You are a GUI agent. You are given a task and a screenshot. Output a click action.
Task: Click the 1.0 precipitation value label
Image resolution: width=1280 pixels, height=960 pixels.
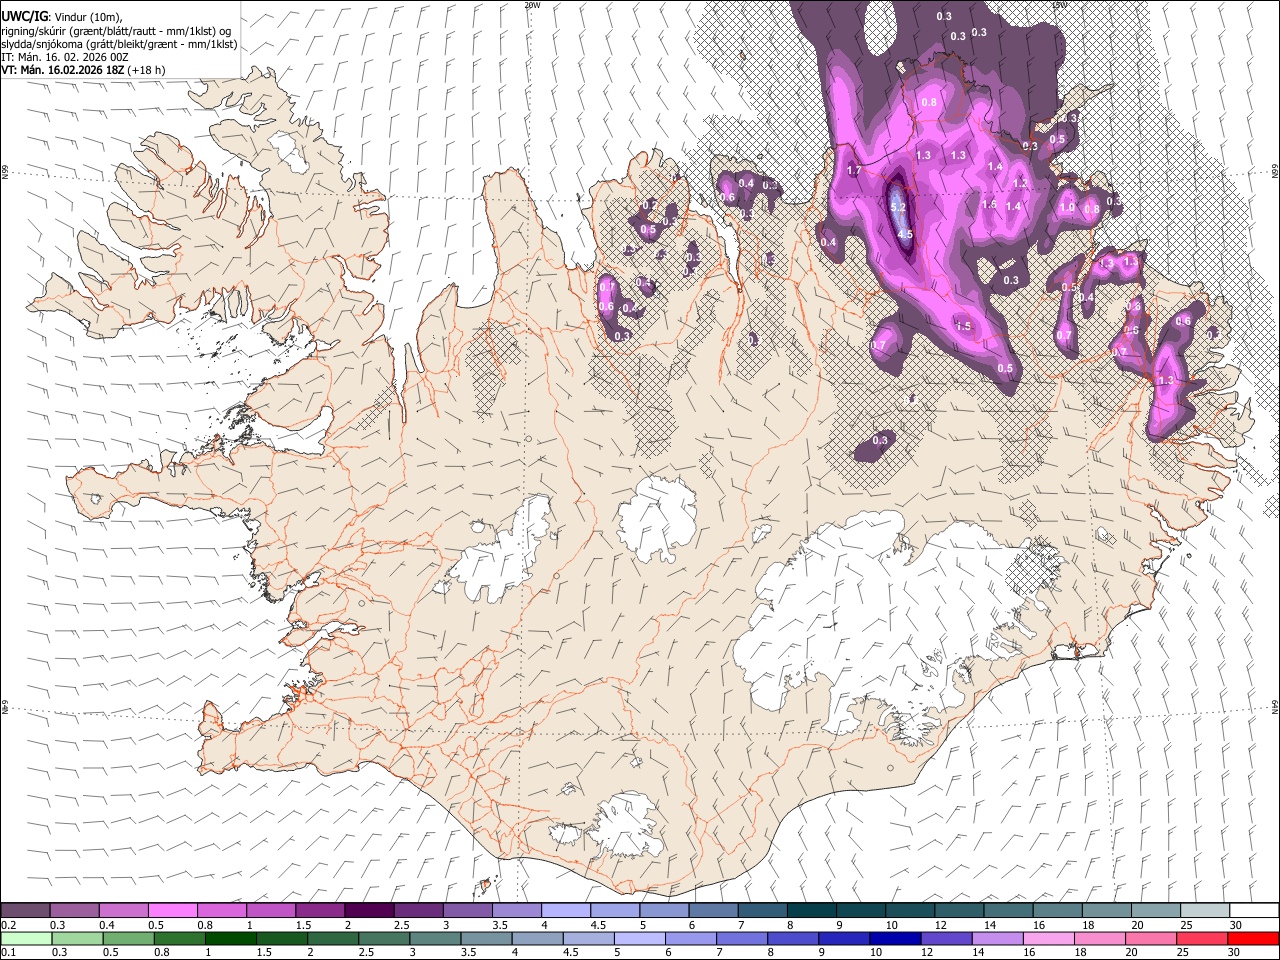1067,208
